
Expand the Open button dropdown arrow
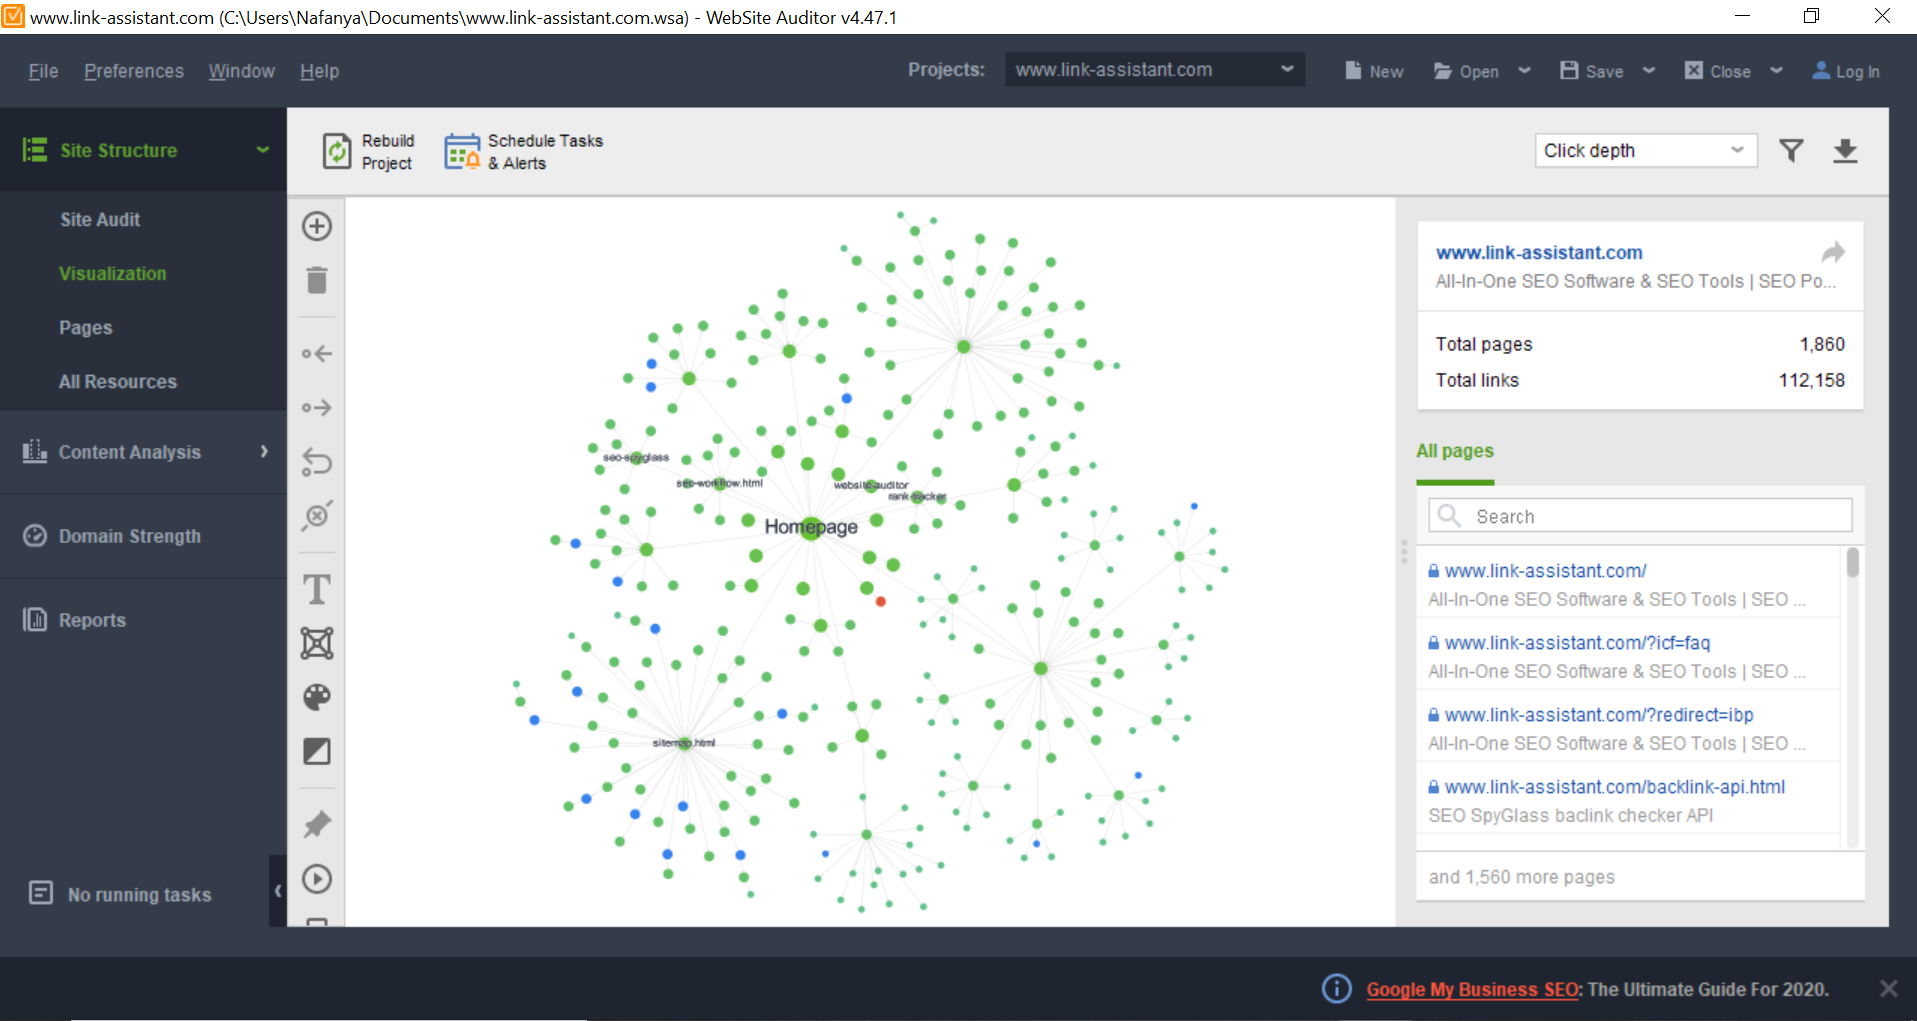pyautogui.click(x=1524, y=71)
